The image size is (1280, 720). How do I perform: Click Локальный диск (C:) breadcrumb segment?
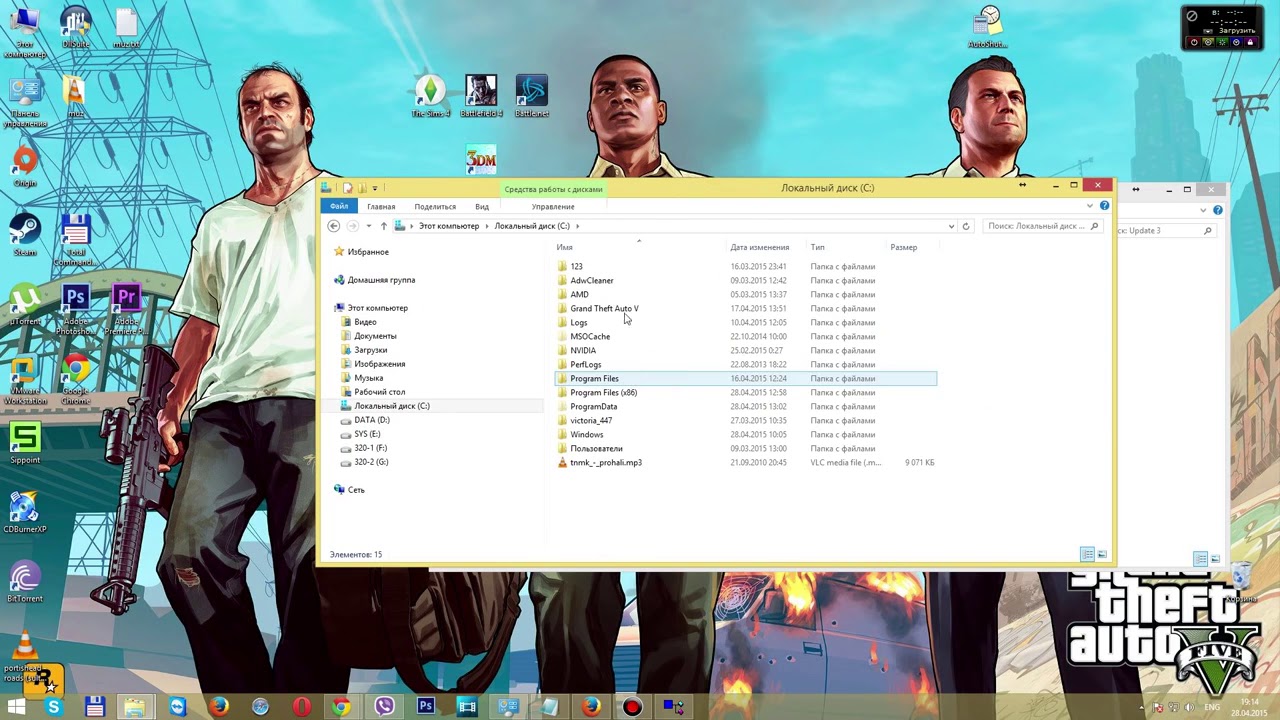532,226
